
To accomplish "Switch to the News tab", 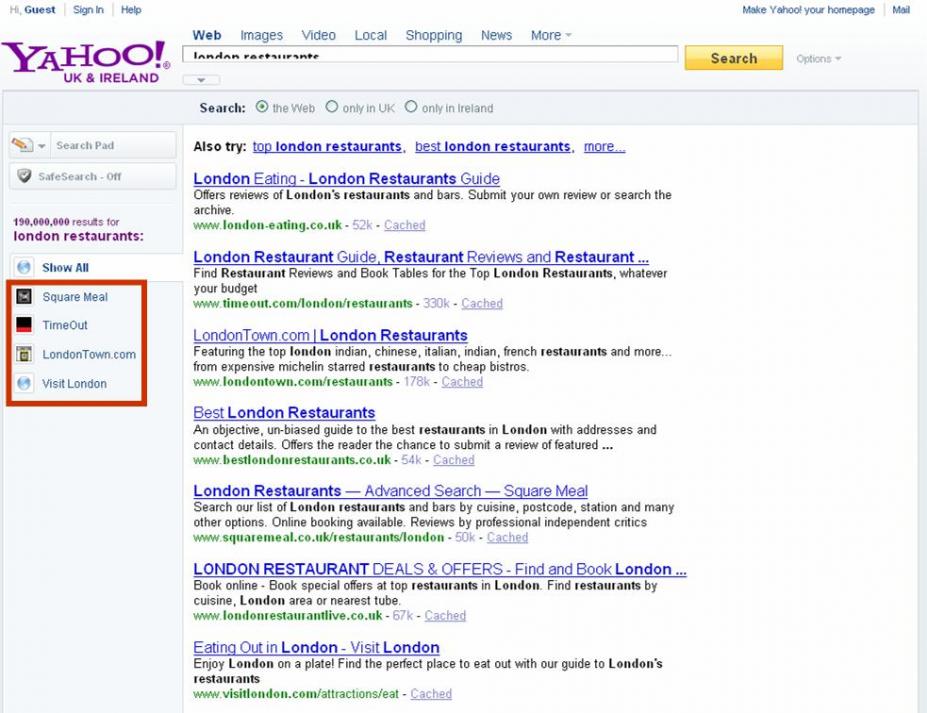I will [x=497, y=35].
